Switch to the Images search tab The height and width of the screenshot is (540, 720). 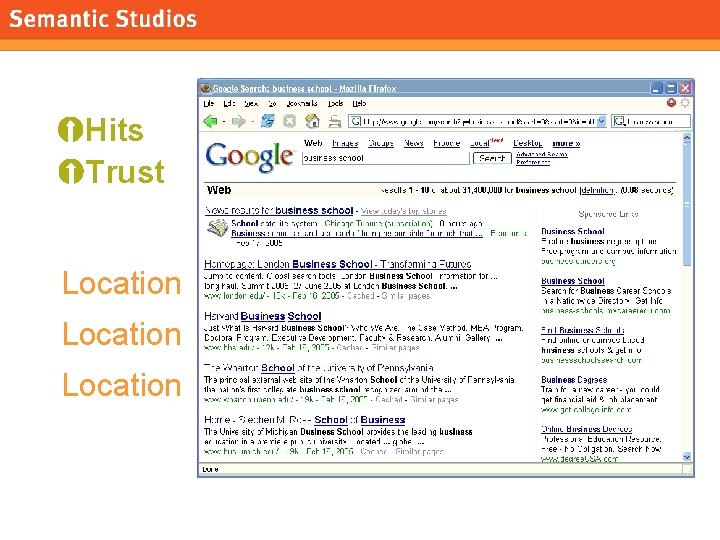point(345,143)
